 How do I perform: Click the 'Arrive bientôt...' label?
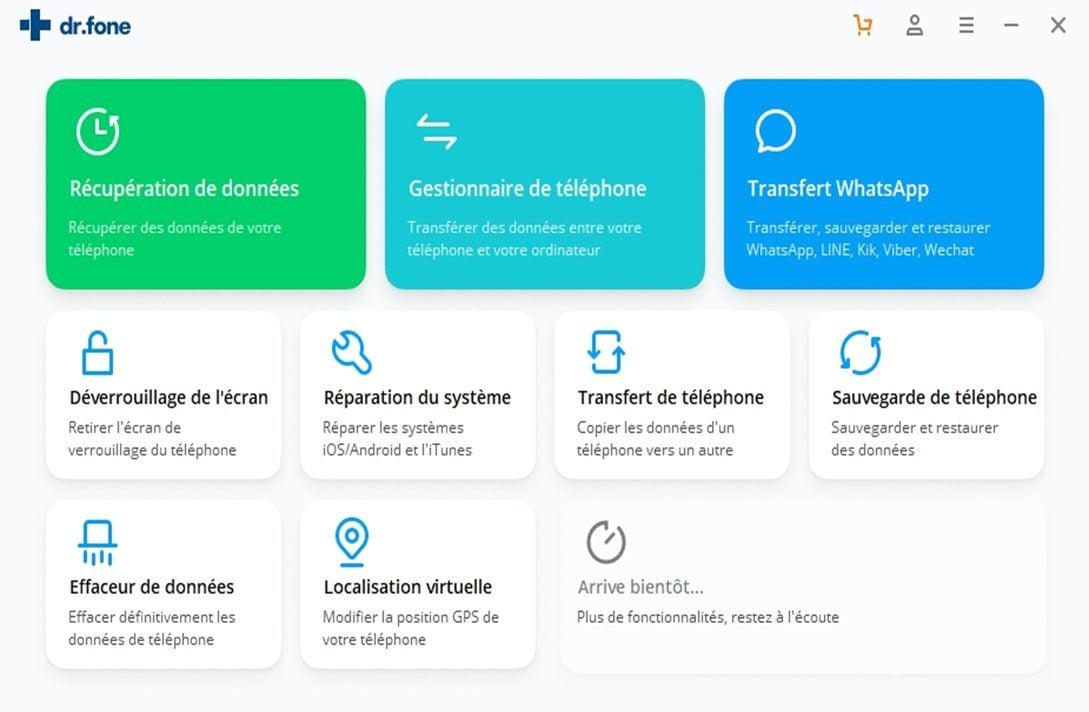[640, 587]
